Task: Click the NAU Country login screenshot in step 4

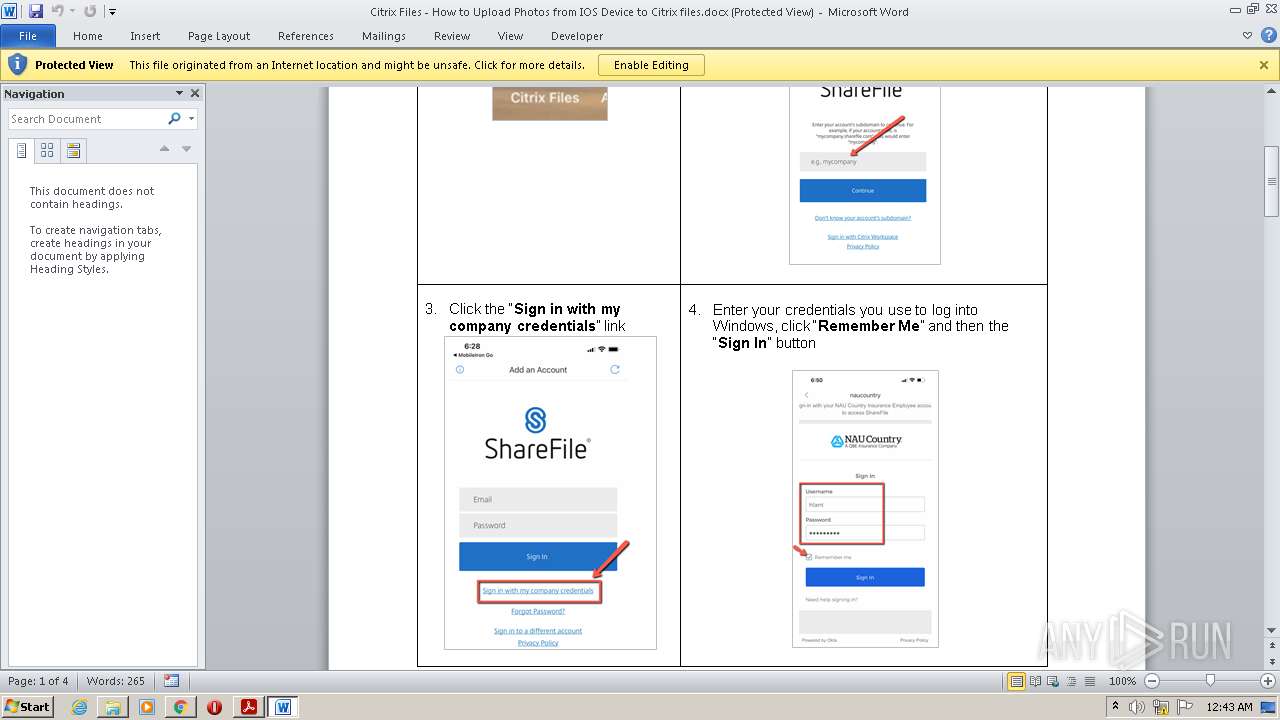Action: 865,509
